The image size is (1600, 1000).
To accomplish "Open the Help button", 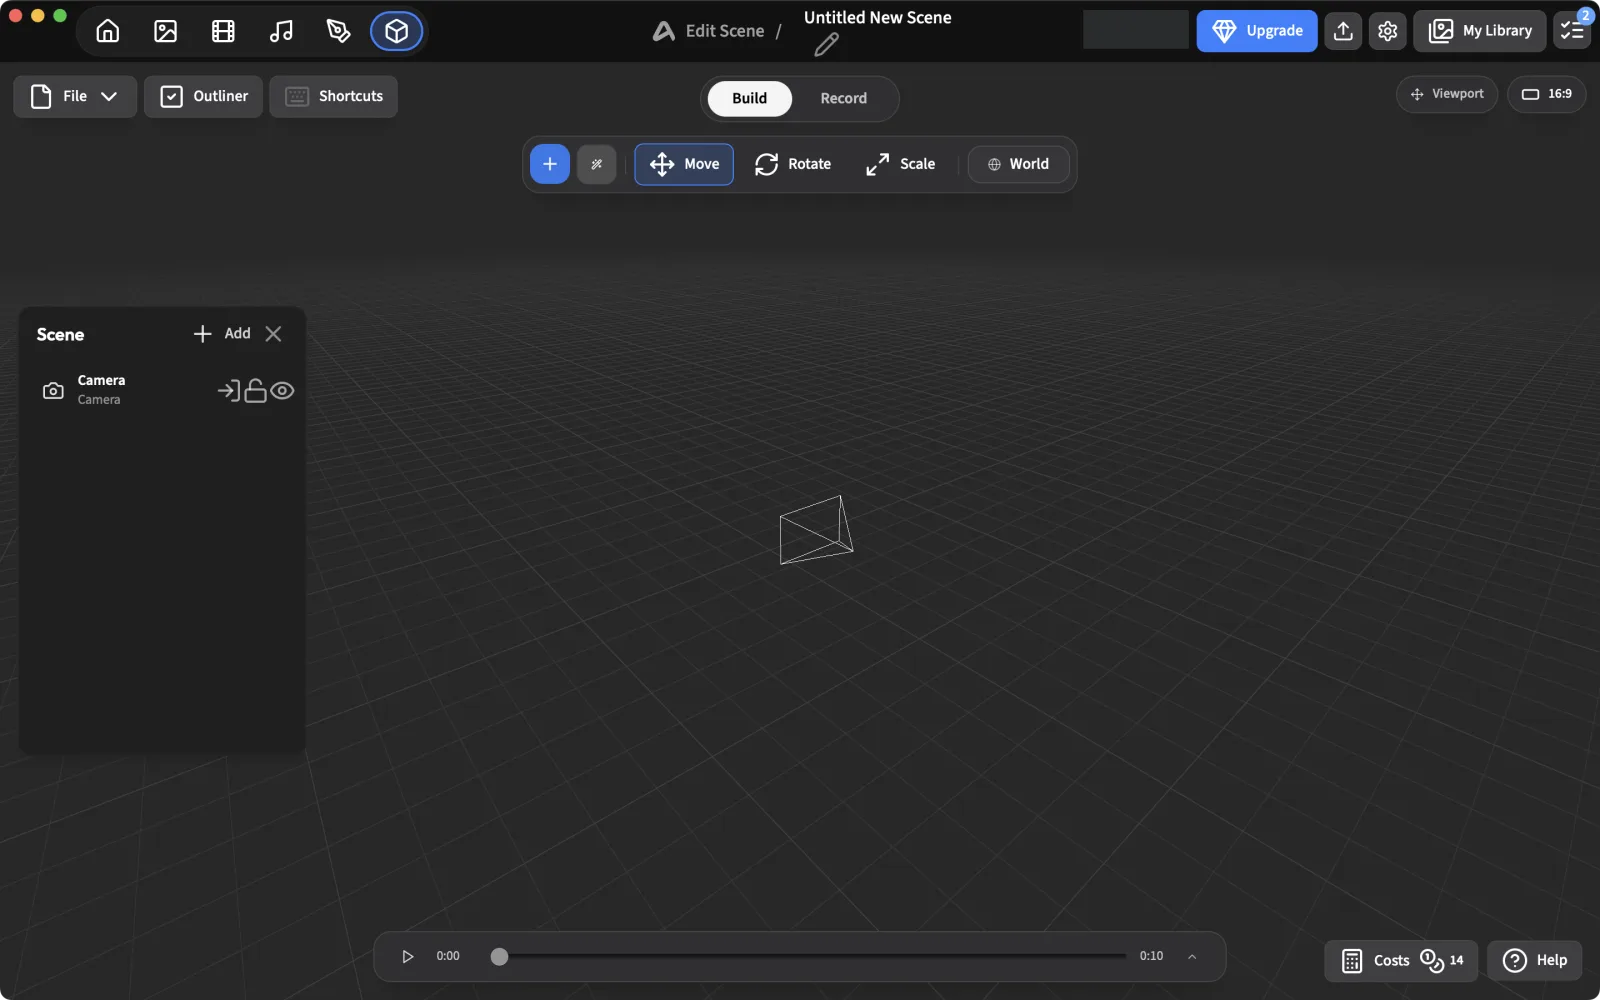I will click(1535, 960).
